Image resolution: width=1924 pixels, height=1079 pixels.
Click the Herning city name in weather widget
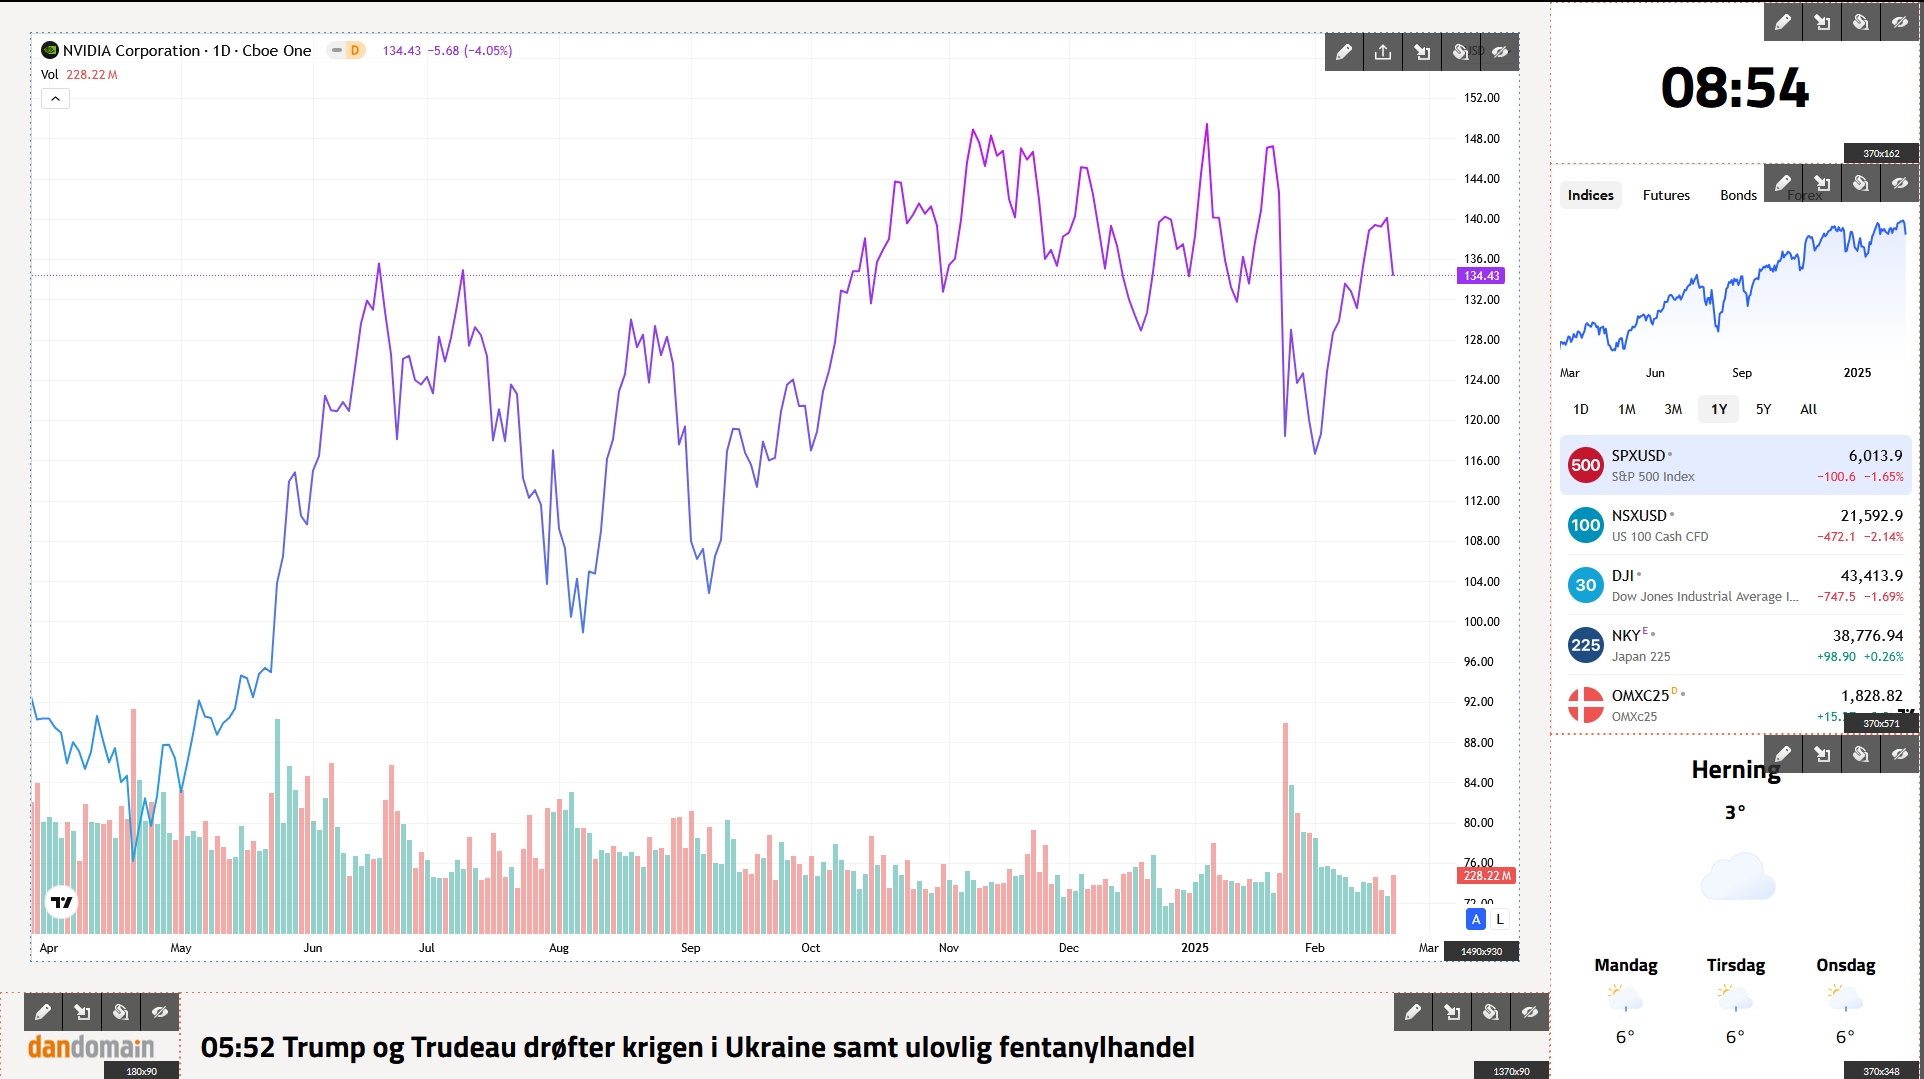[1736, 770]
